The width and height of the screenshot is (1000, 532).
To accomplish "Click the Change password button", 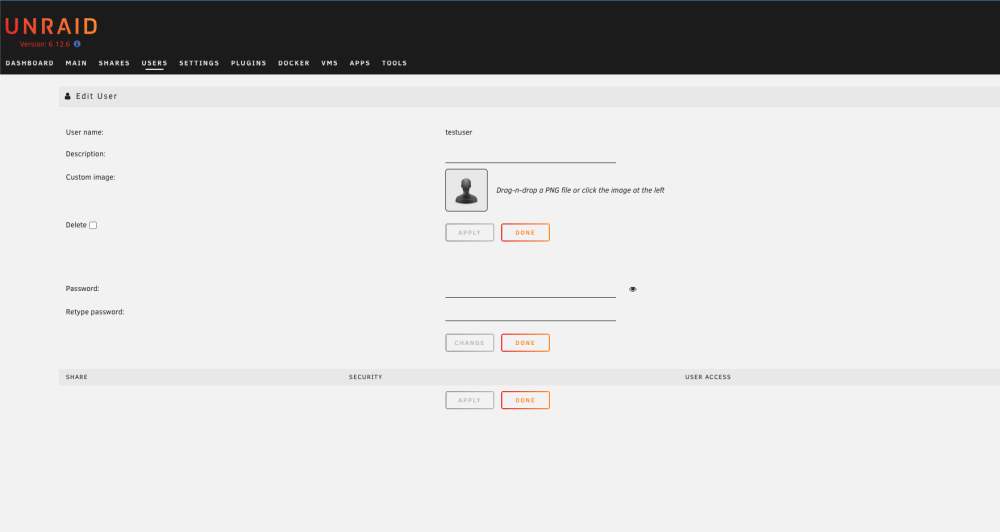I will pos(469,343).
